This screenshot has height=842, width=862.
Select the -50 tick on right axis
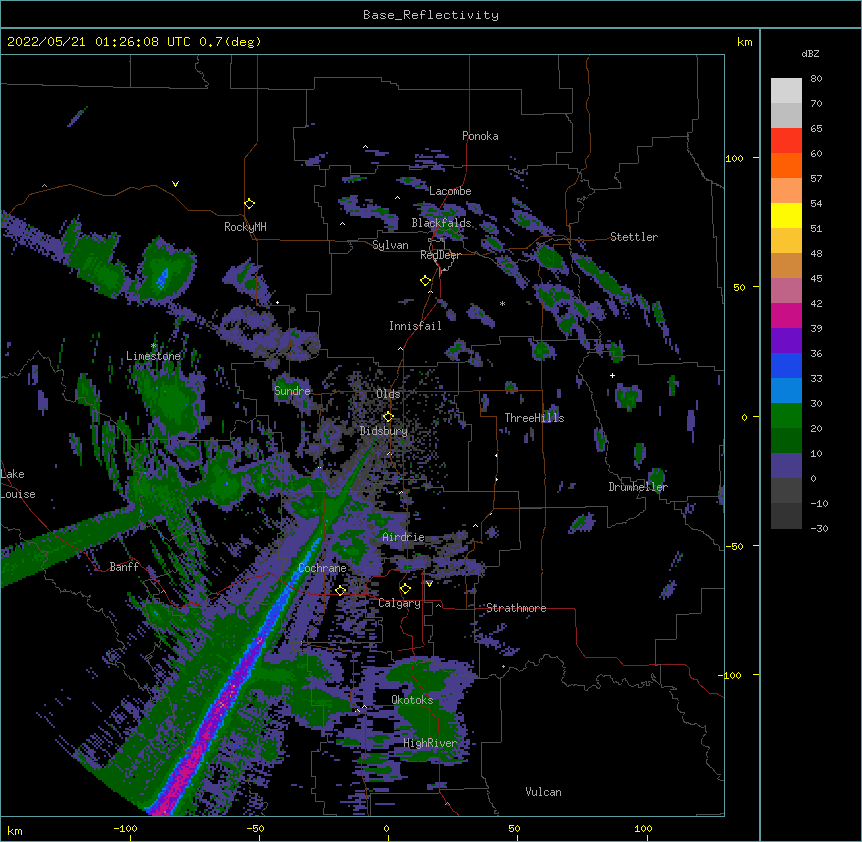pos(734,546)
